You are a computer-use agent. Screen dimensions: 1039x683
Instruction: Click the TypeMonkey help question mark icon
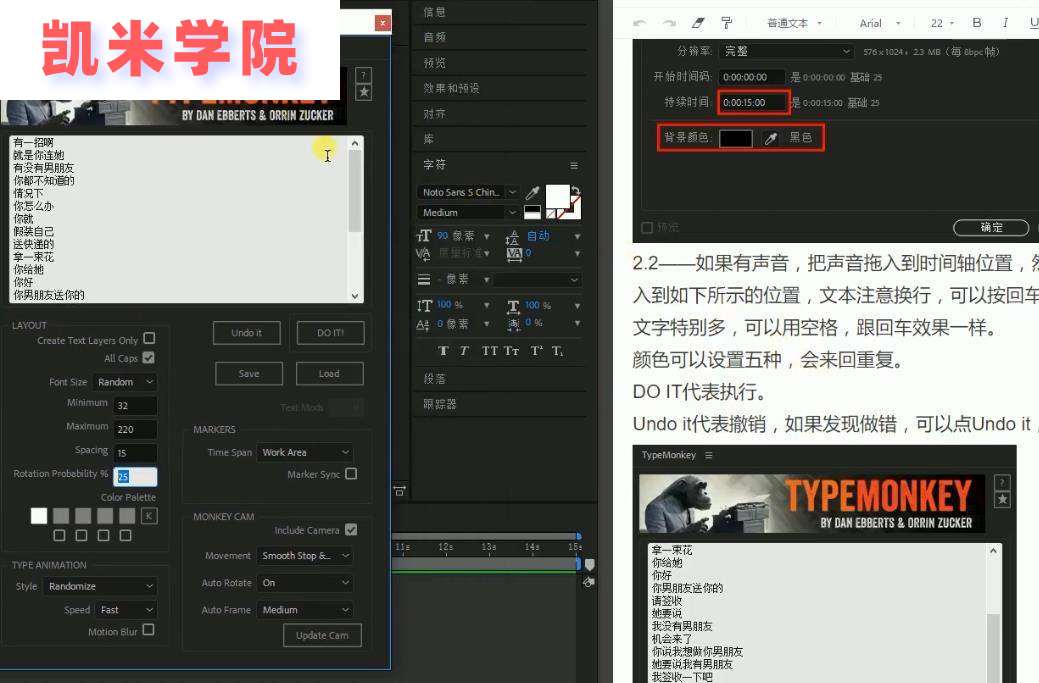[x=363, y=75]
